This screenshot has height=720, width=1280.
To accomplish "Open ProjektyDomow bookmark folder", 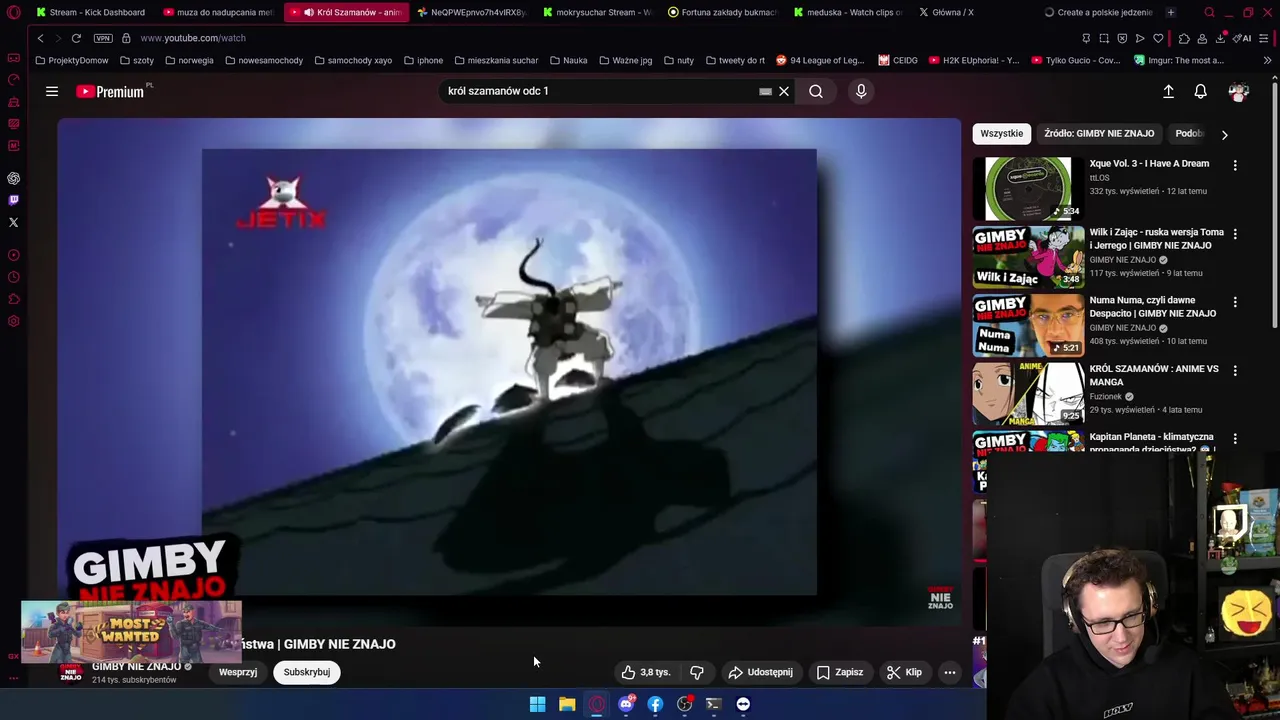I will pos(72,60).
